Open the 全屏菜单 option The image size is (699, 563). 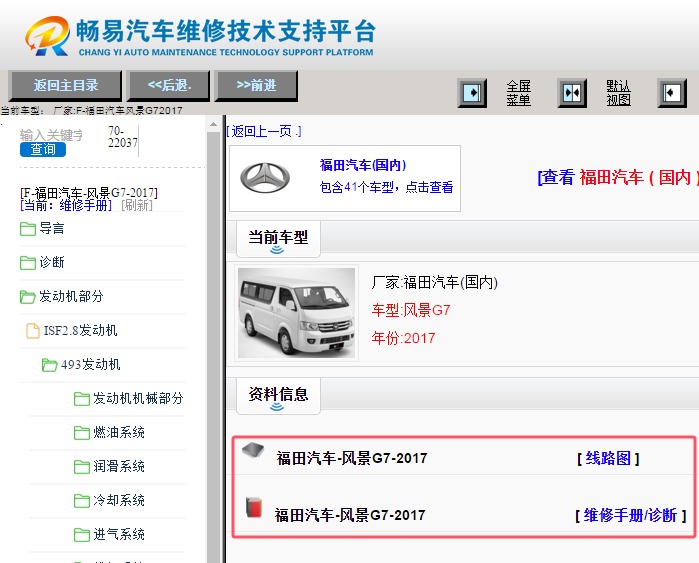tap(518, 93)
